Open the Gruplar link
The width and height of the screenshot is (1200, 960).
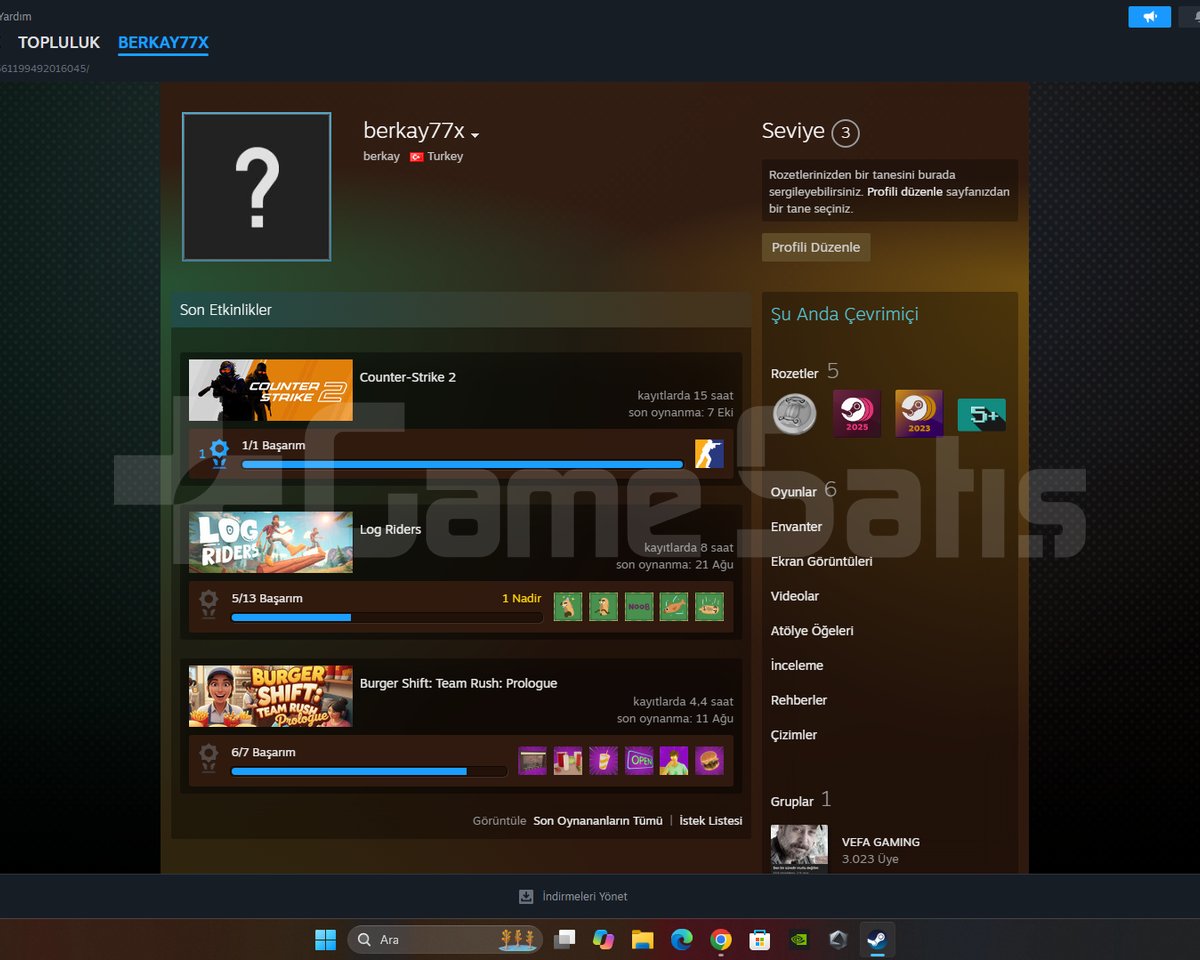click(792, 802)
